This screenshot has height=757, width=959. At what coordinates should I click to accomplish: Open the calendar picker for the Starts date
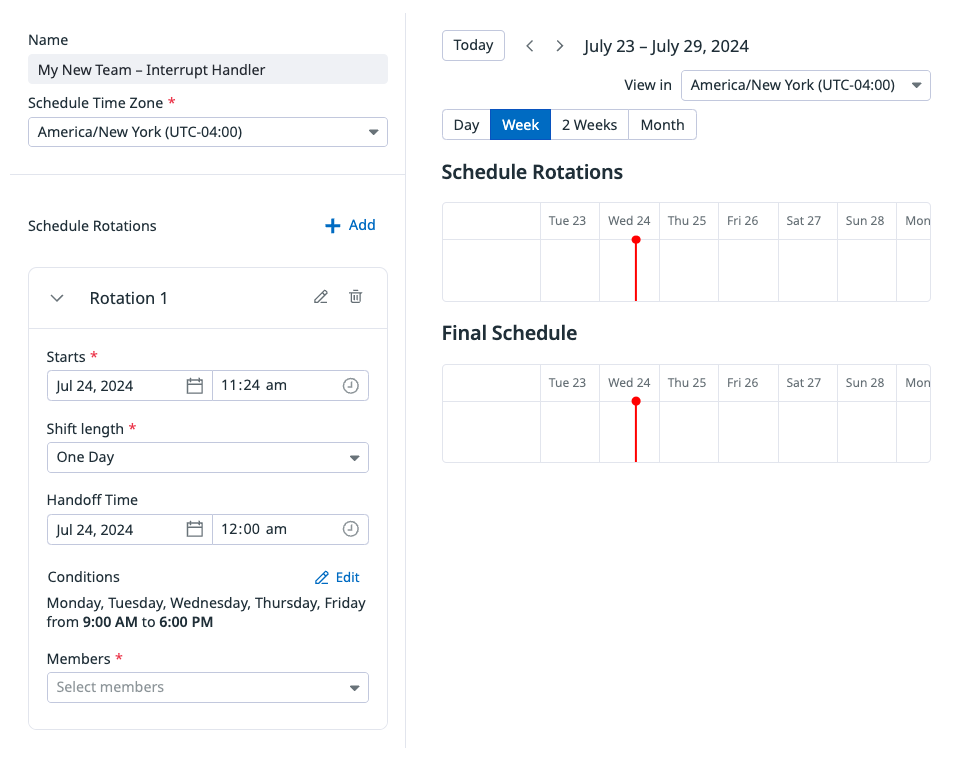(194, 386)
